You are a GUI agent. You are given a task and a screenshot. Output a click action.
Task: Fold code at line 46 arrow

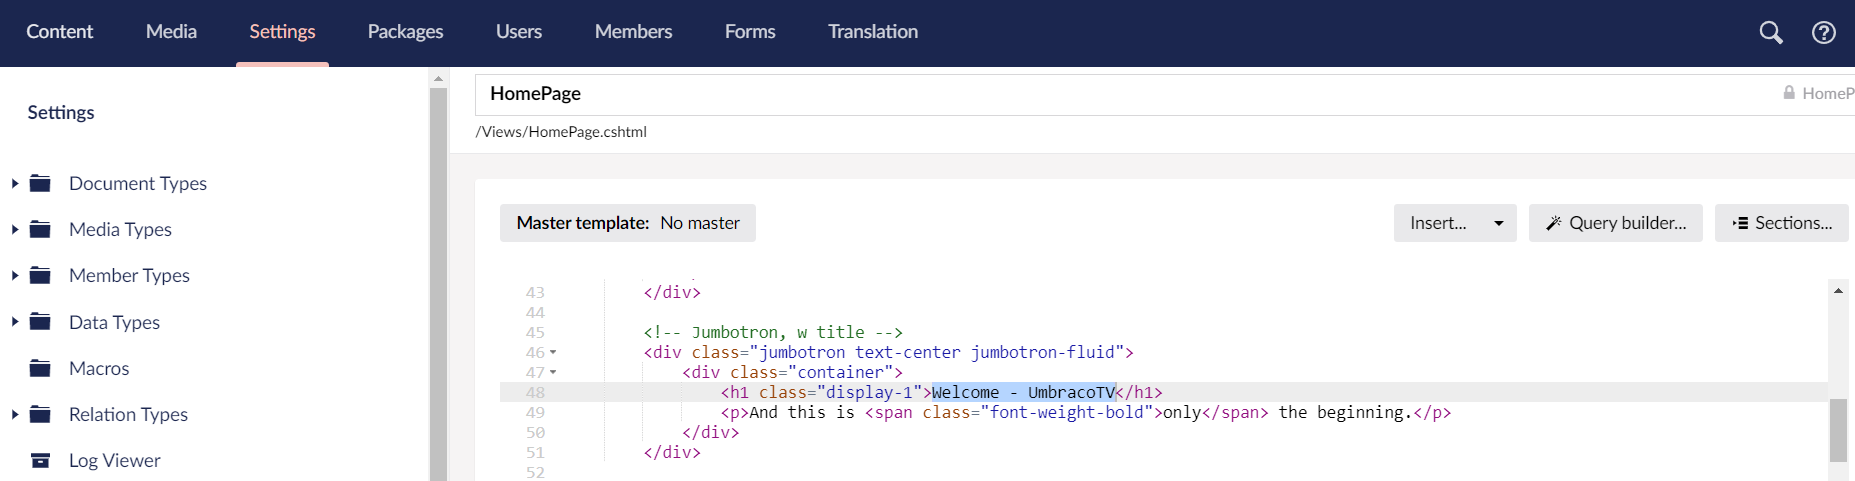pos(553,352)
